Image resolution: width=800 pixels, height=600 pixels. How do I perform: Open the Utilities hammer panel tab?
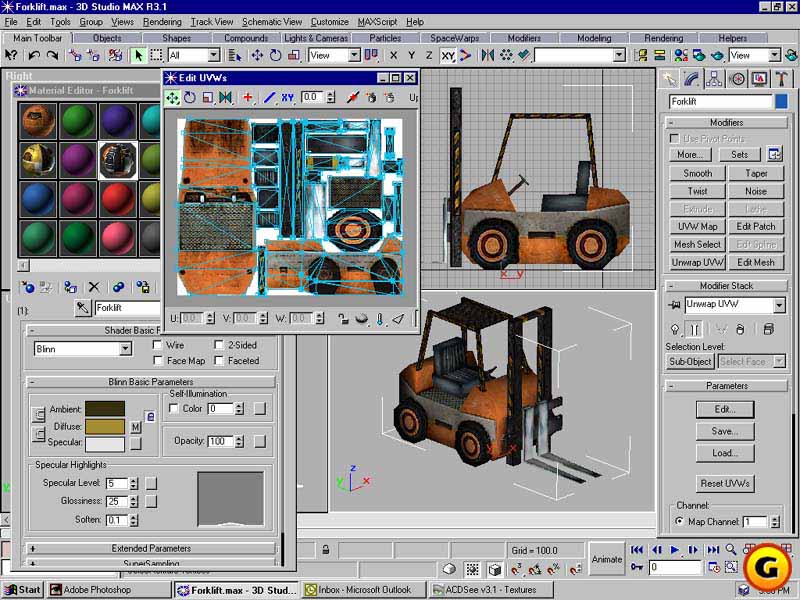point(782,79)
